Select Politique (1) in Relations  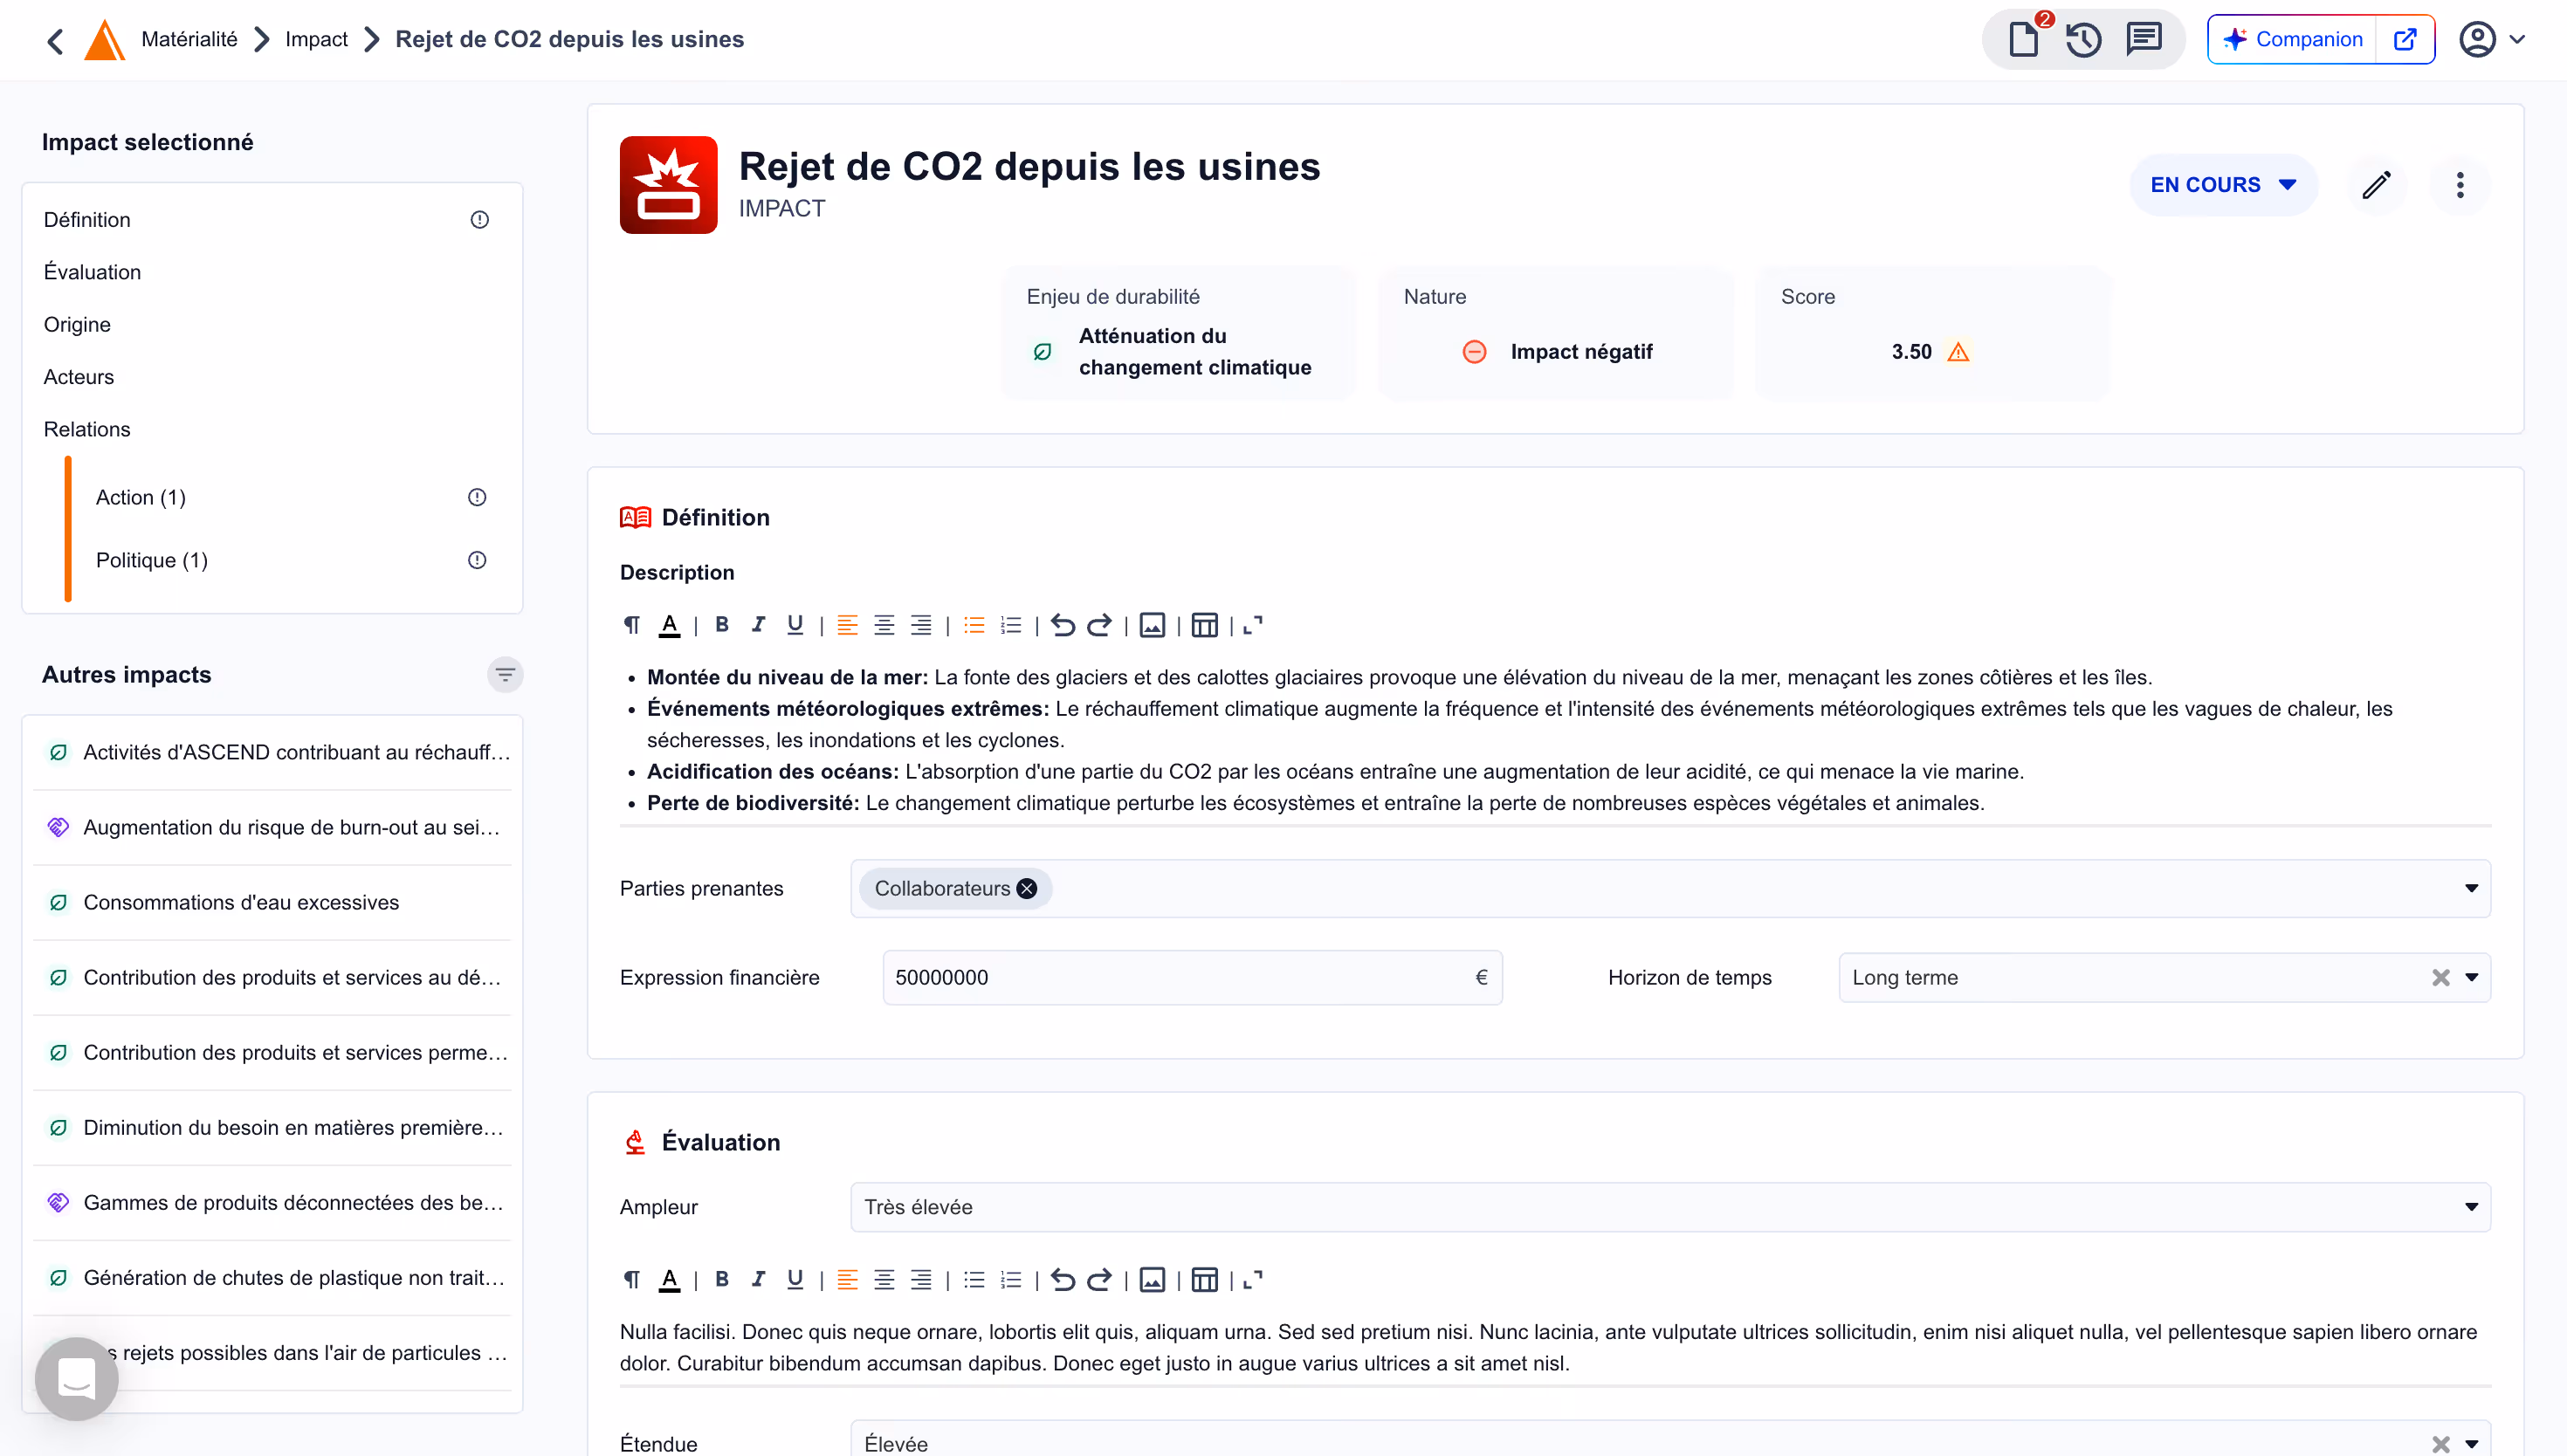152,560
